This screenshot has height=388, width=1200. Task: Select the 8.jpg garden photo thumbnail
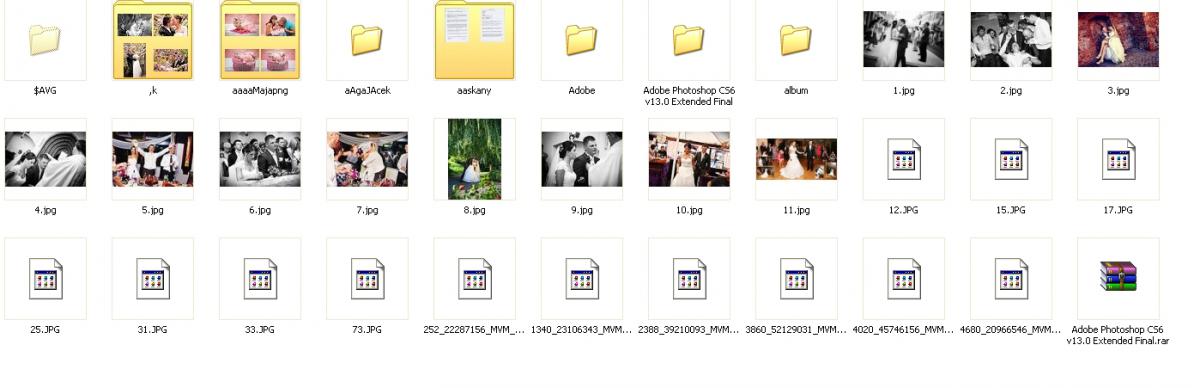[475, 159]
